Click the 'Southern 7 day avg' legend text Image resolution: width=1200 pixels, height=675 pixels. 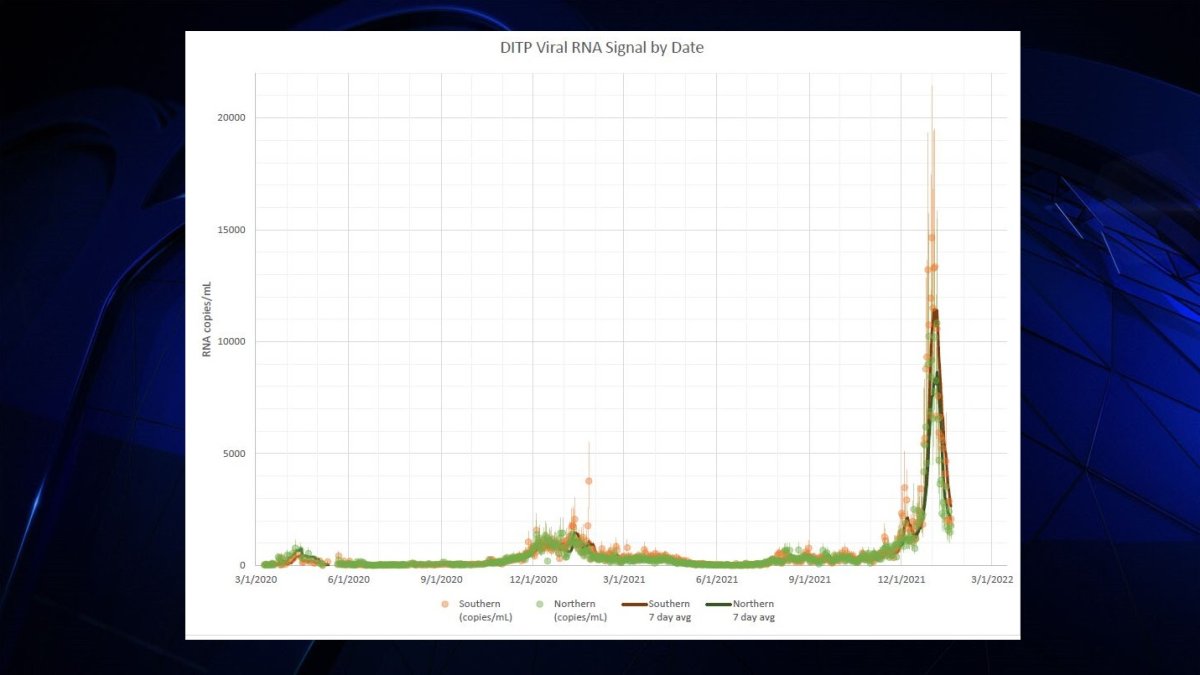(x=669, y=611)
